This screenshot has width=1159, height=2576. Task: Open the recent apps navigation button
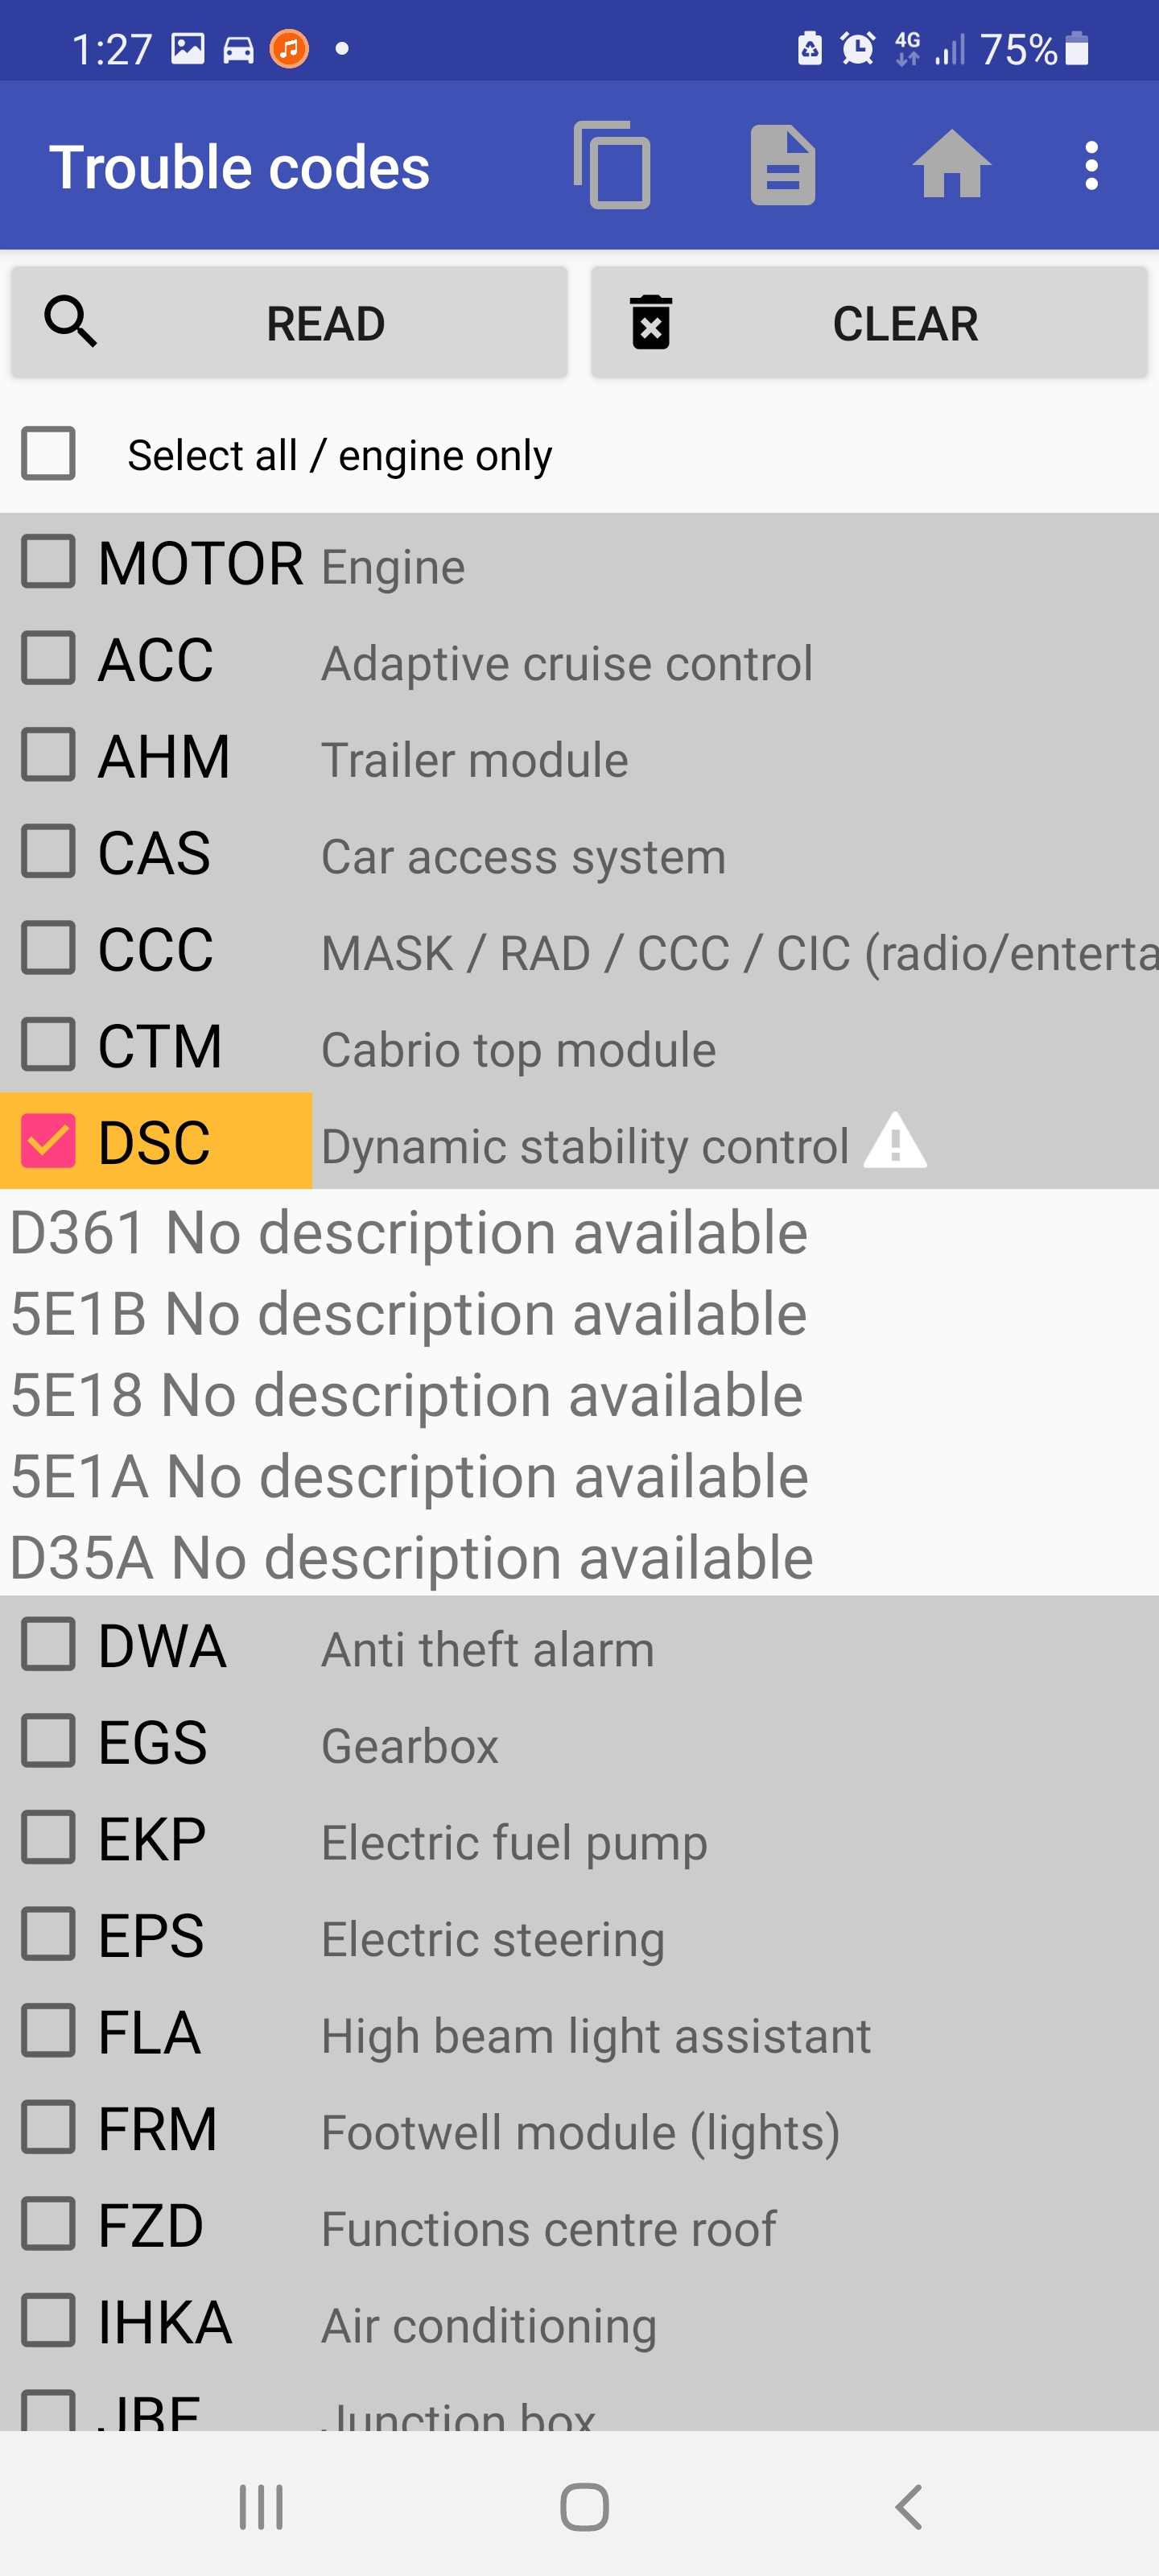261,2506
